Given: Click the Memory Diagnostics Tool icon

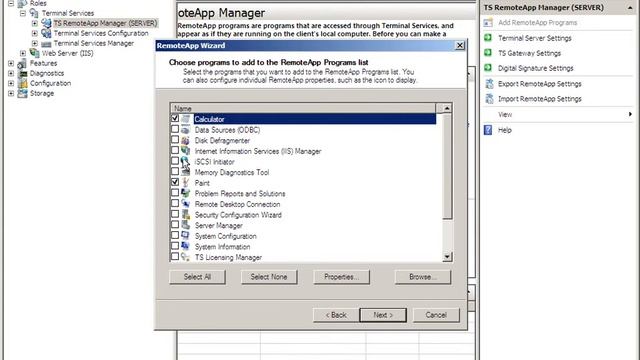Looking at the screenshot, I should click(x=186, y=172).
